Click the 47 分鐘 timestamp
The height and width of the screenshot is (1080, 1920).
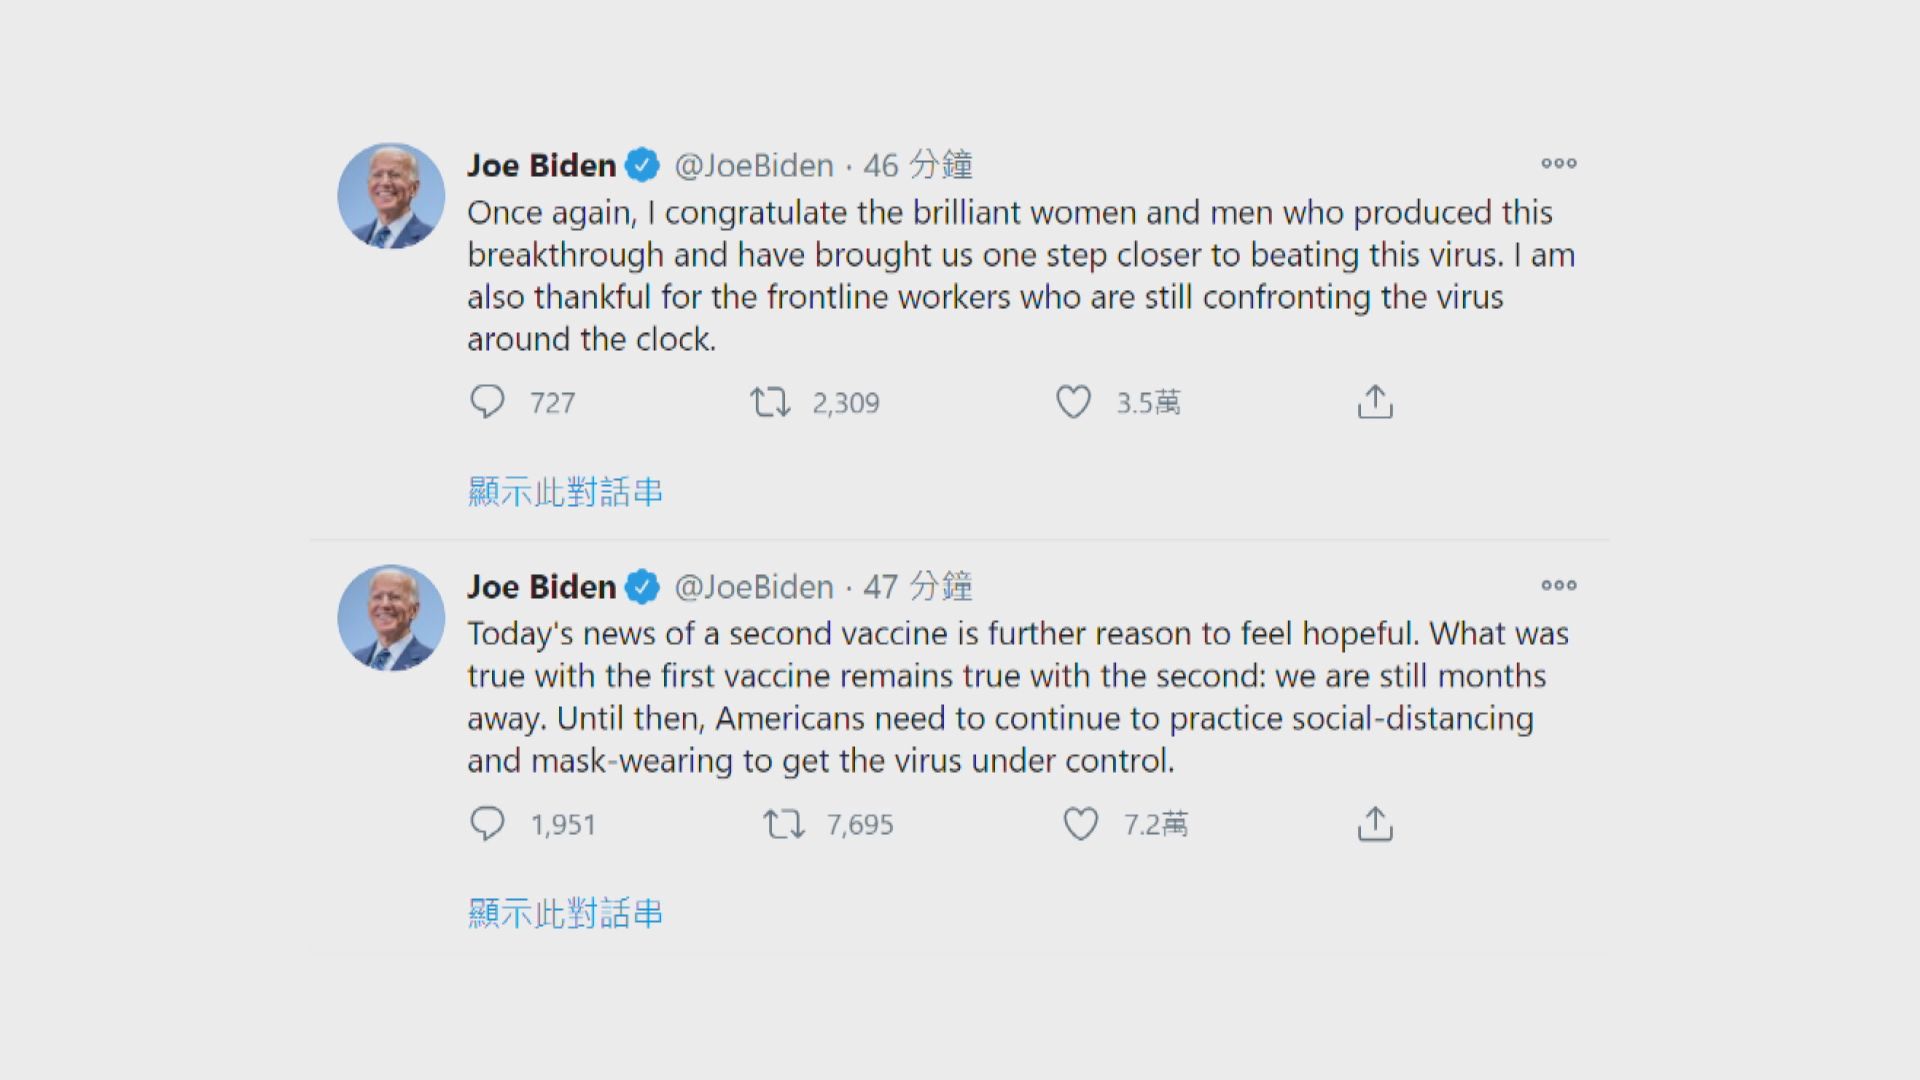917,587
